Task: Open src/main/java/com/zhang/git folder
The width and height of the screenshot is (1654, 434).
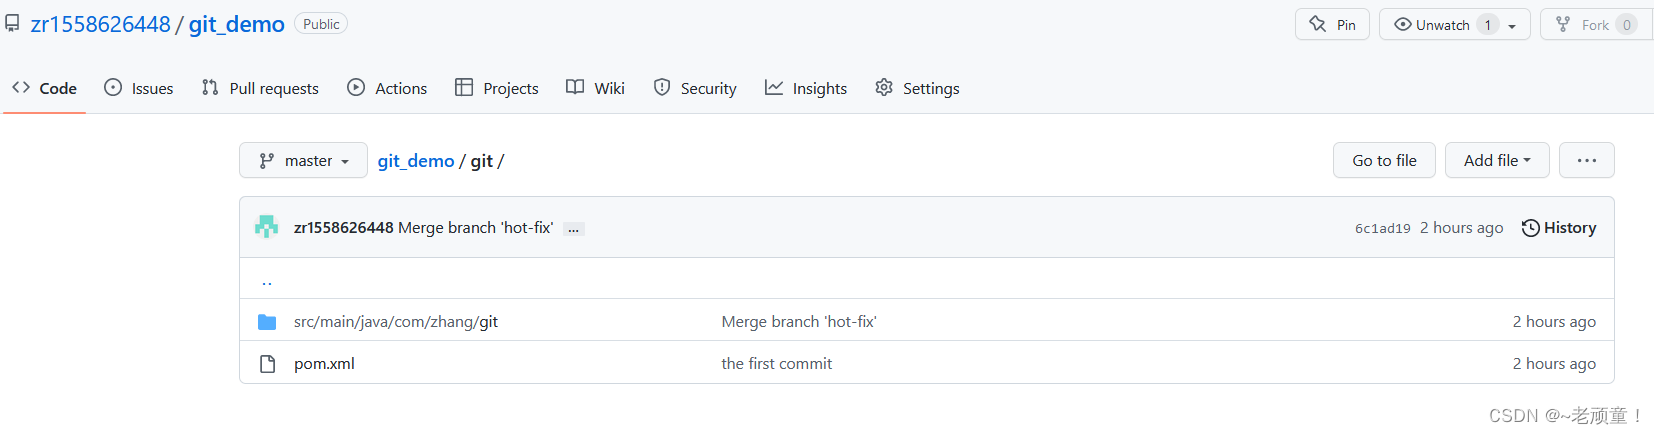Action: pos(396,322)
